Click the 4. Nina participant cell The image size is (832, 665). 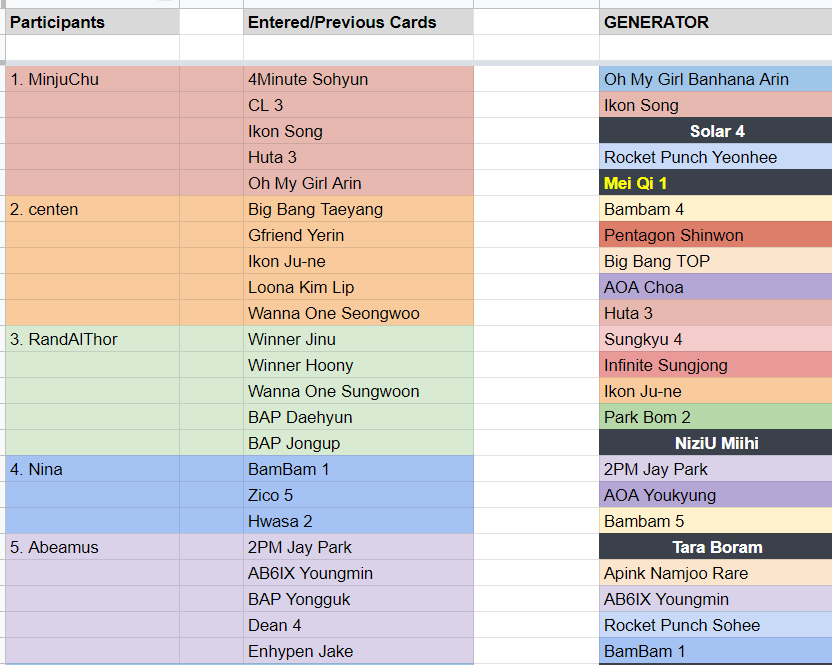[x=92, y=469]
